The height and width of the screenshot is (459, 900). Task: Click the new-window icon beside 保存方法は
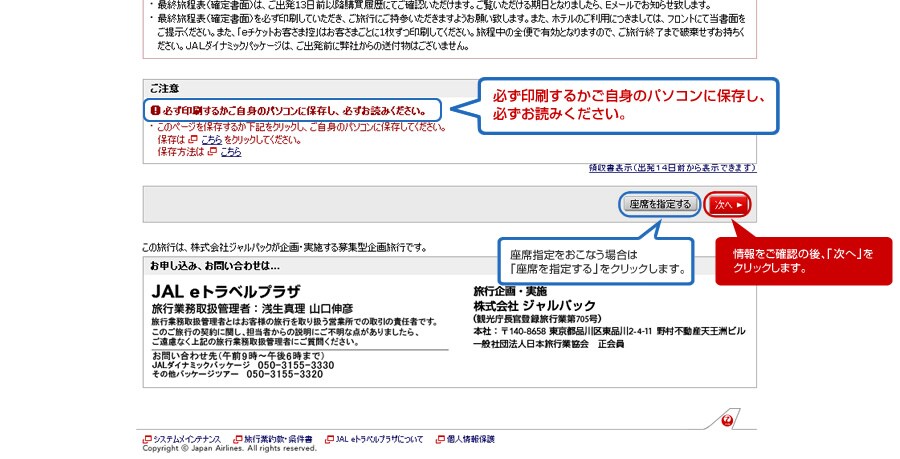coord(213,152)
